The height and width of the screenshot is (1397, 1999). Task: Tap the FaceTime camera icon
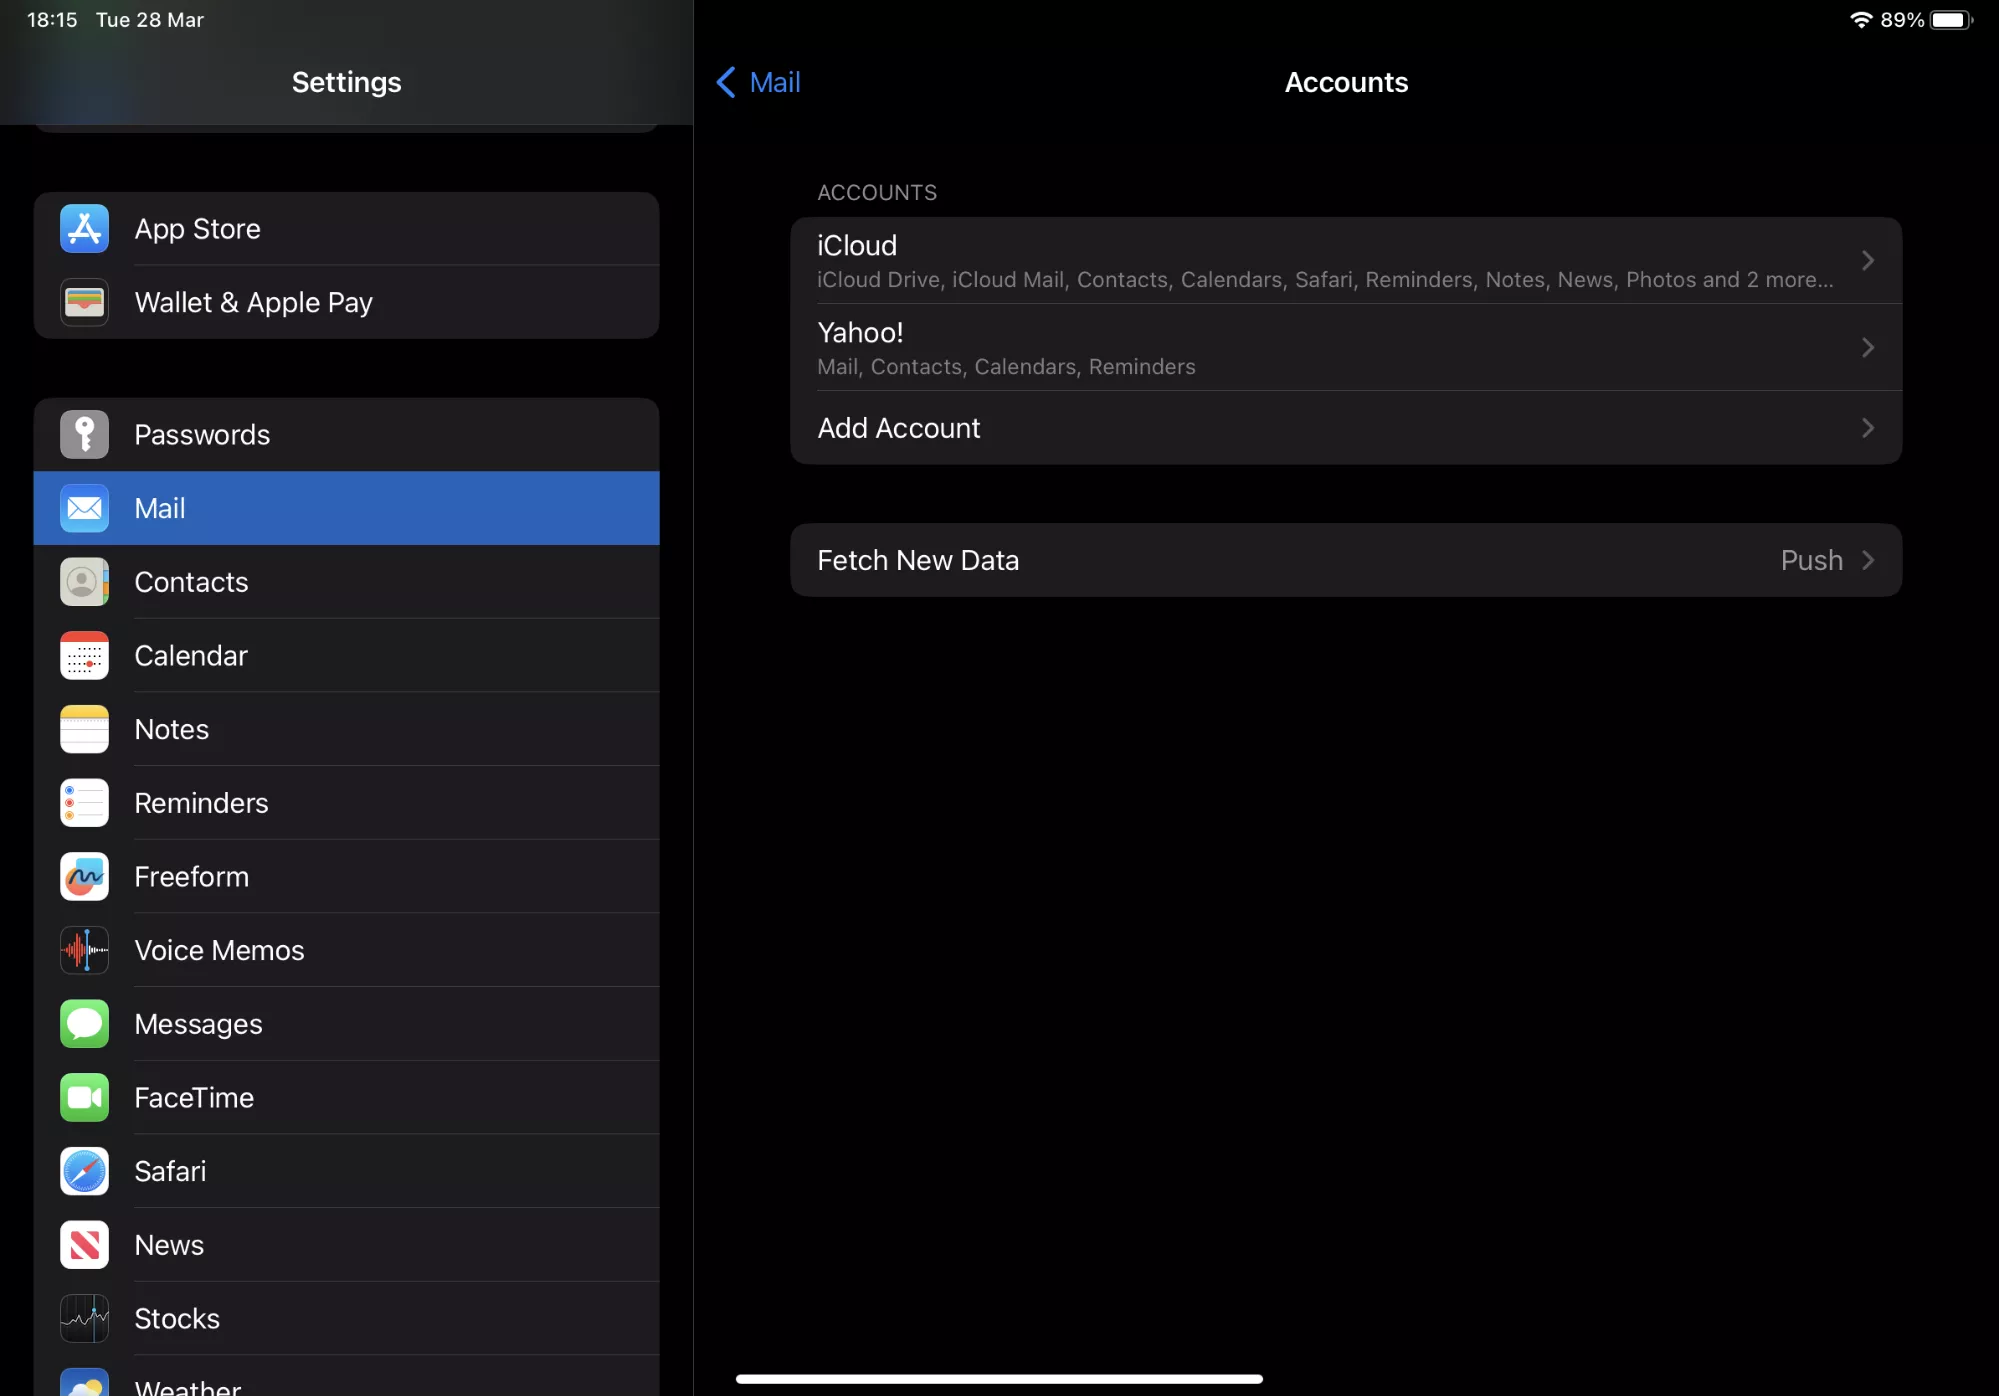(x=84, y=1098)
